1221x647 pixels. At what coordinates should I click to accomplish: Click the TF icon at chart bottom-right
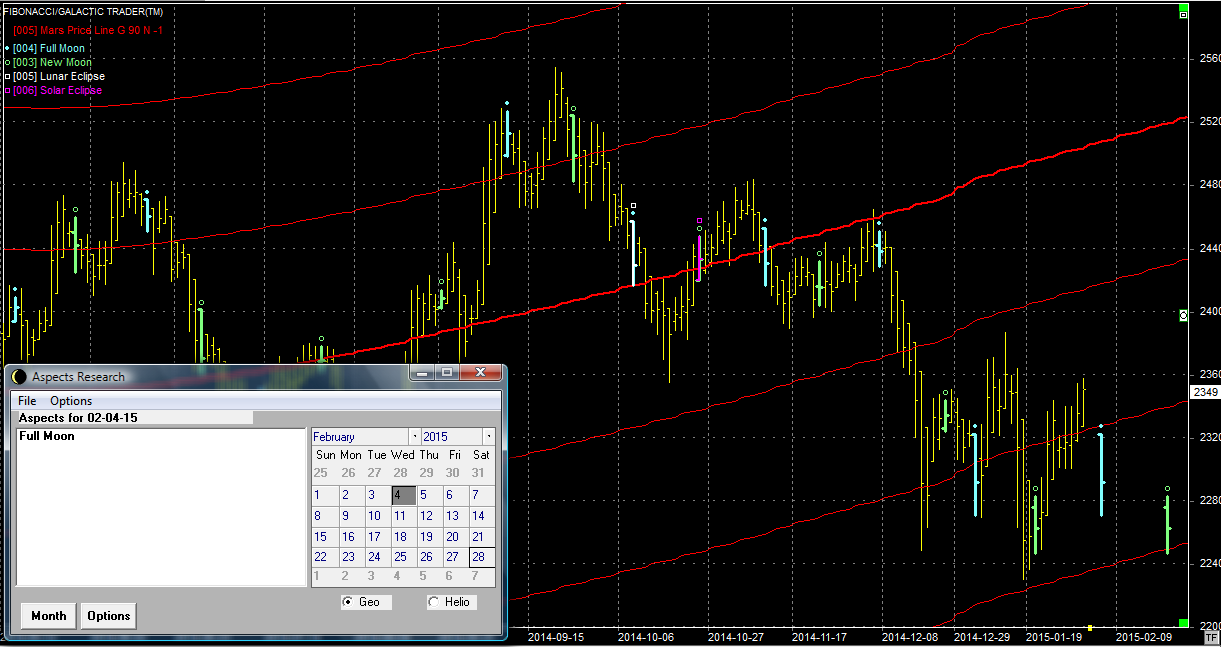[1211, 636]
